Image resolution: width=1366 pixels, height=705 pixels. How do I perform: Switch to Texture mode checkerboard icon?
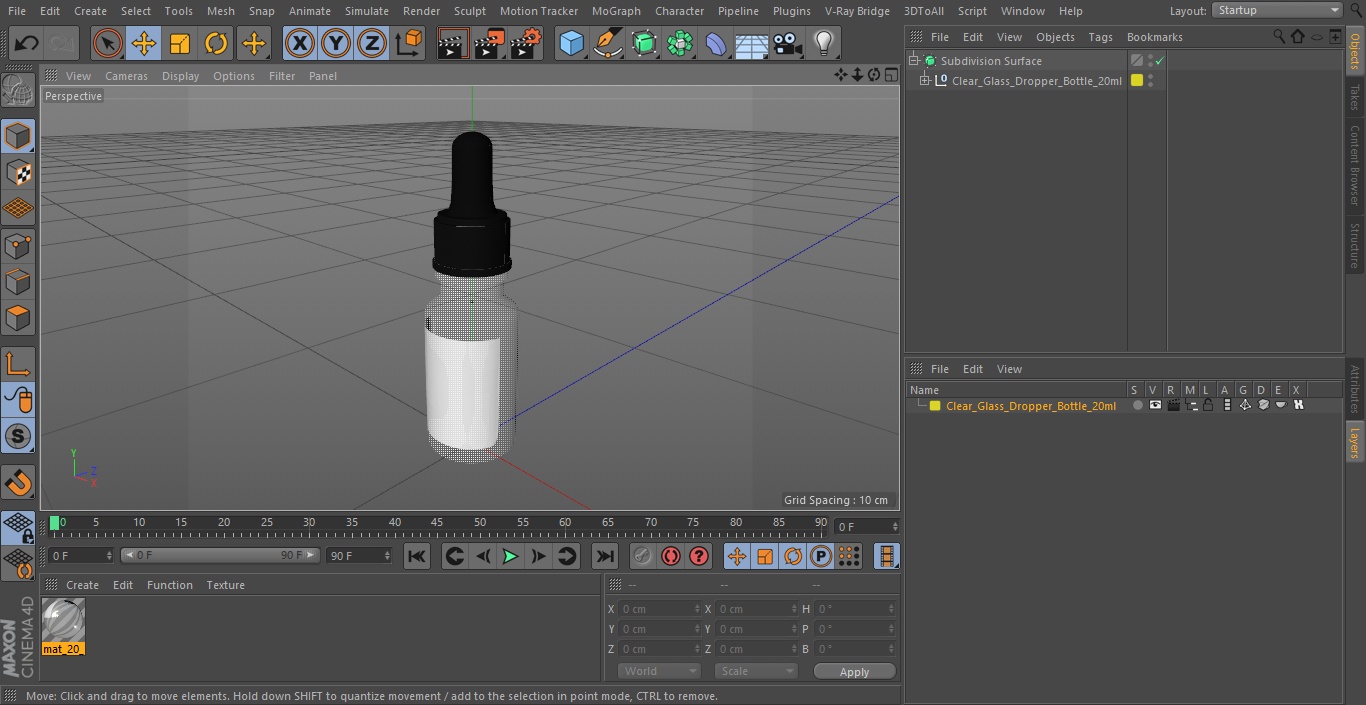[x=18, y=172]
